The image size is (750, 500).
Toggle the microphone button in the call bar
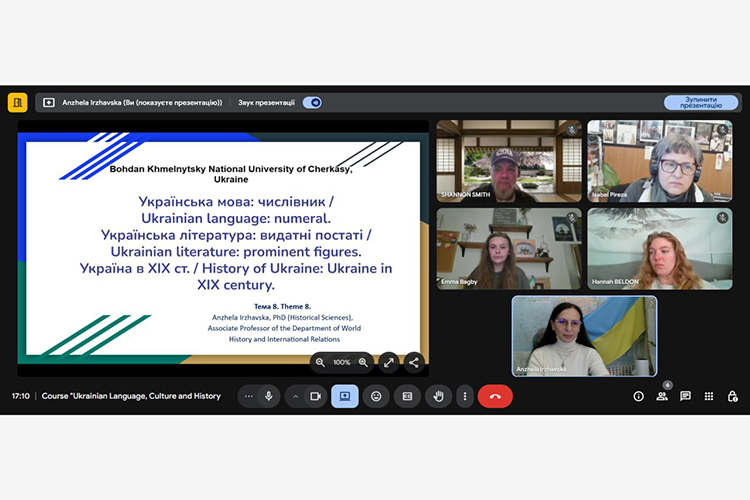point(268,396)
